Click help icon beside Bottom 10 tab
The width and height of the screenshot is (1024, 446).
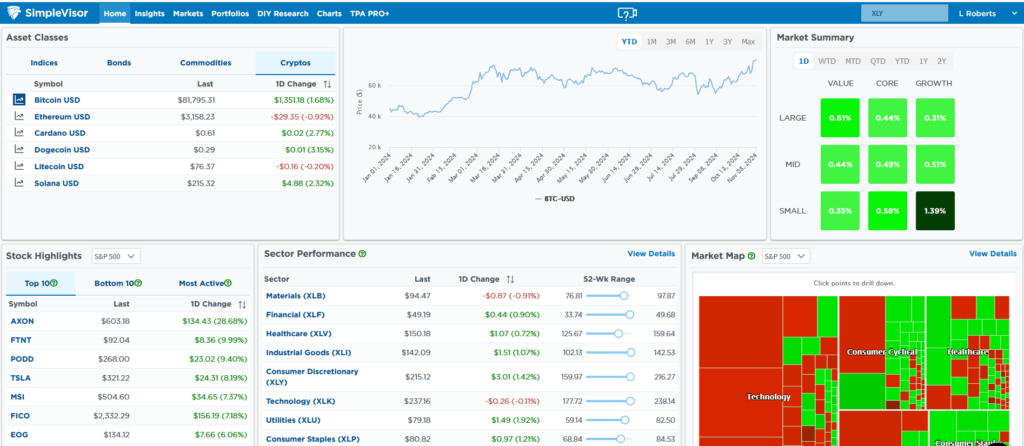pos(138,283)
